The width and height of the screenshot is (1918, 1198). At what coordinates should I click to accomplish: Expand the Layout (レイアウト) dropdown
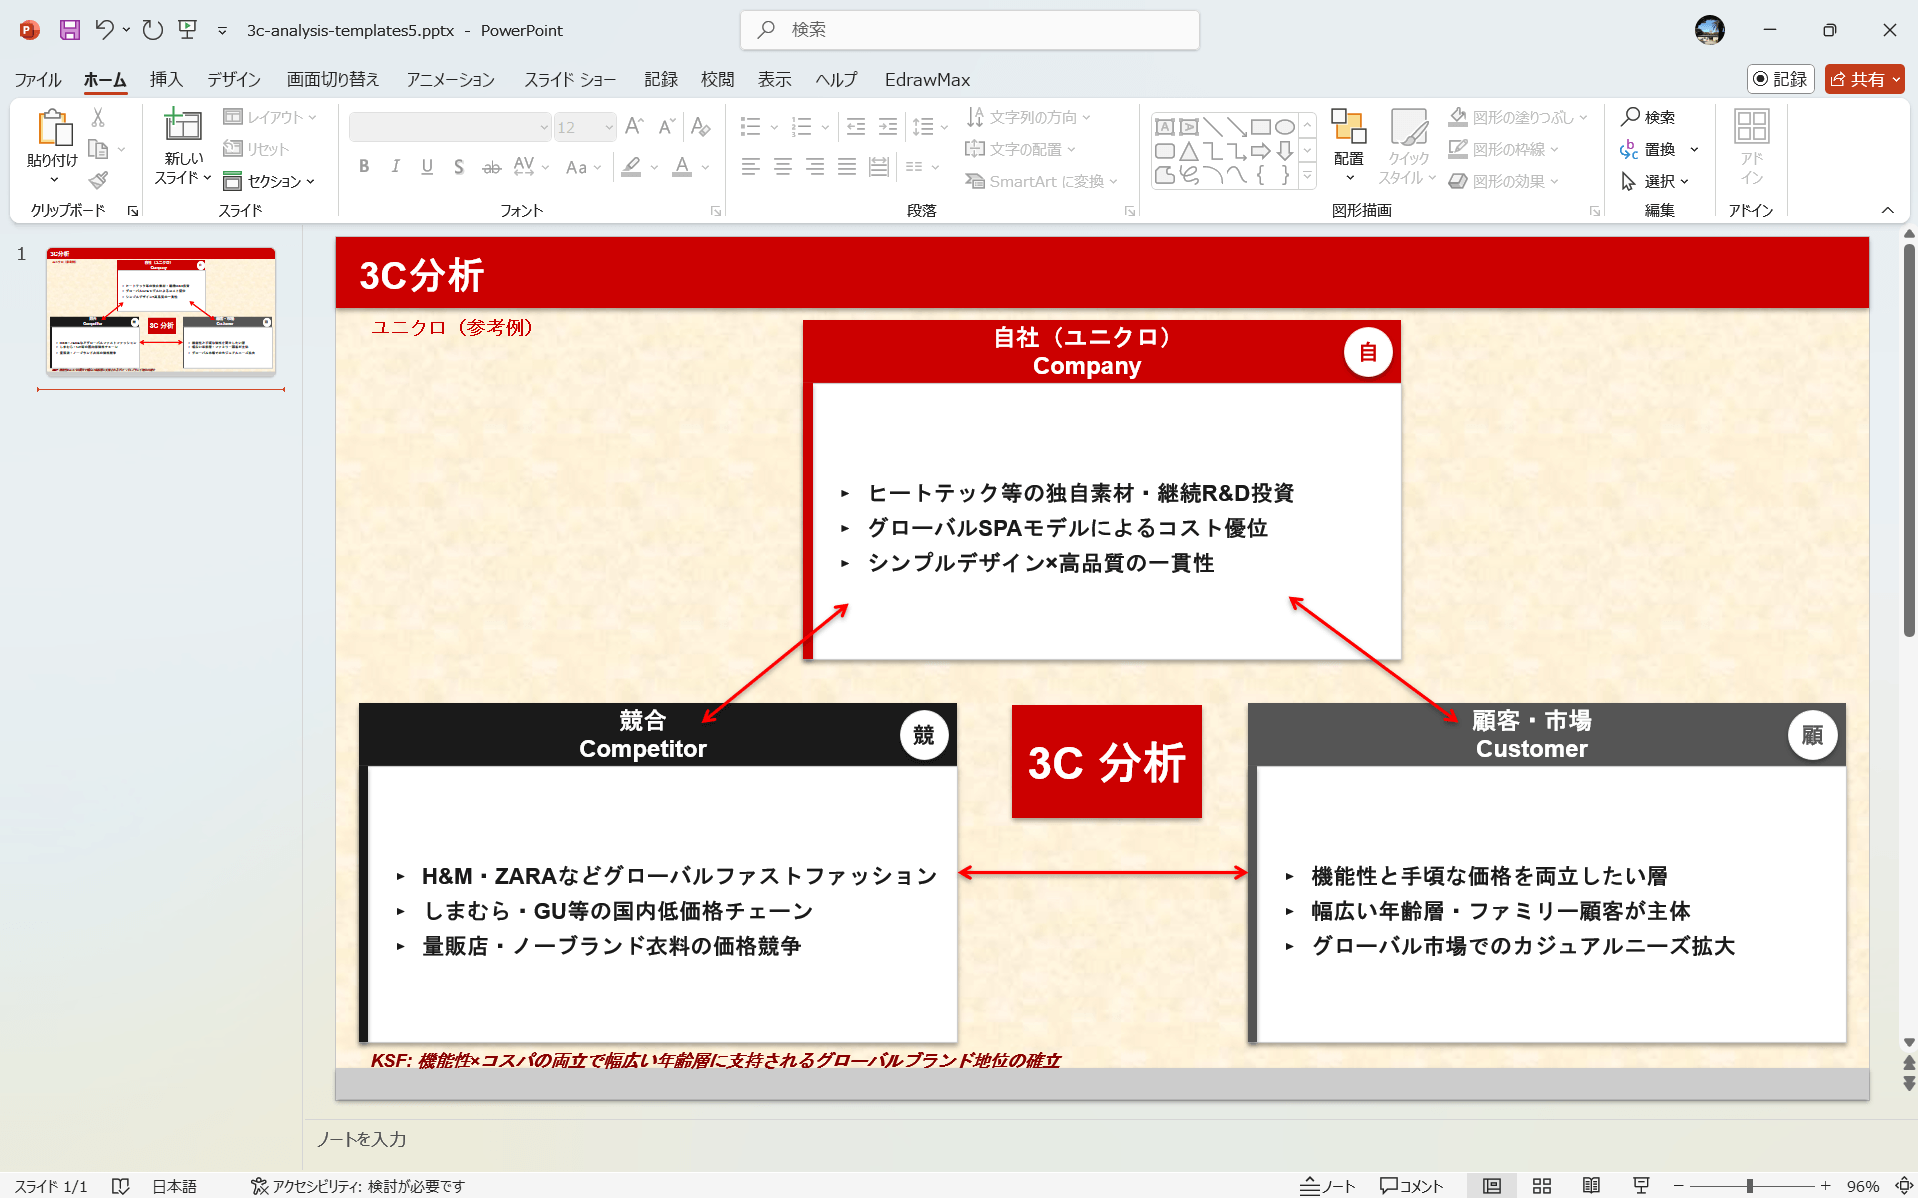(x=270, y=117)
